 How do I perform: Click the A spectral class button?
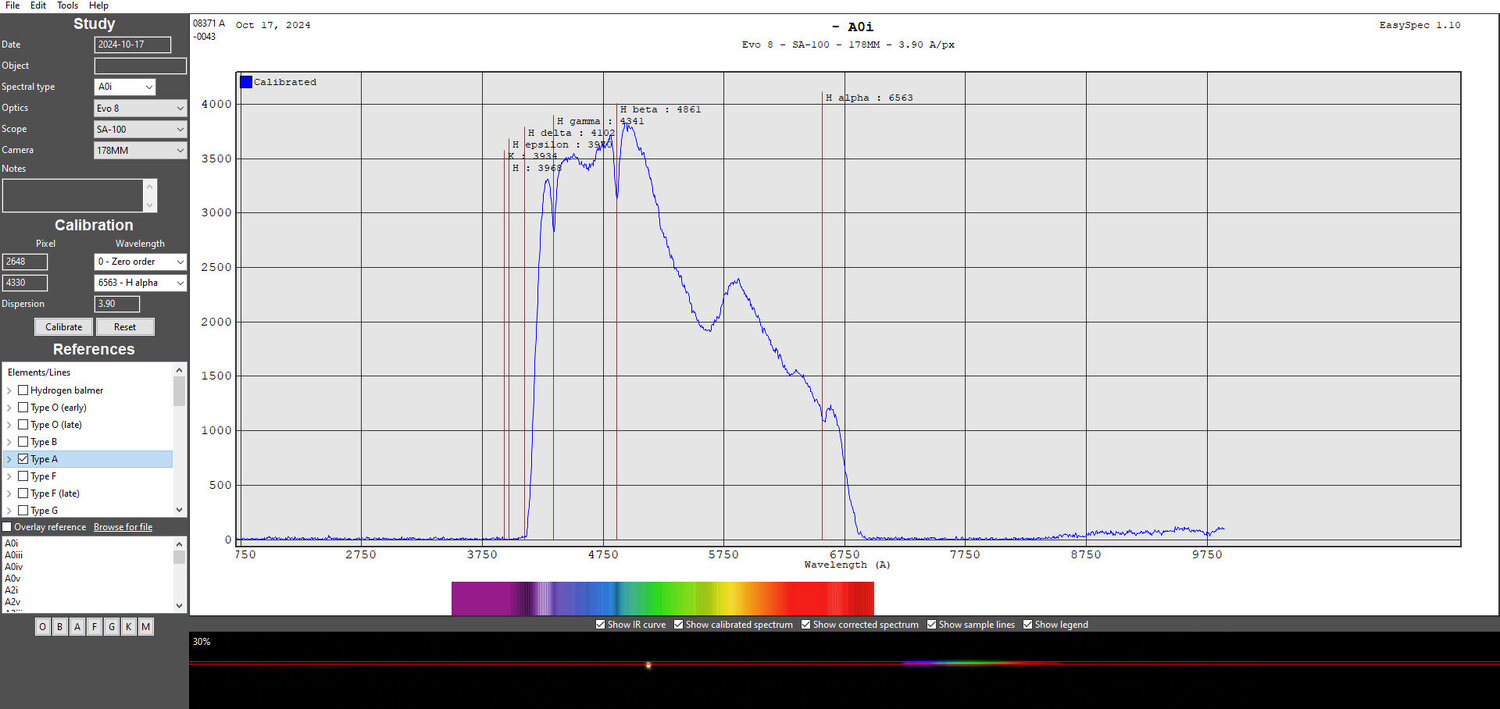77,627
